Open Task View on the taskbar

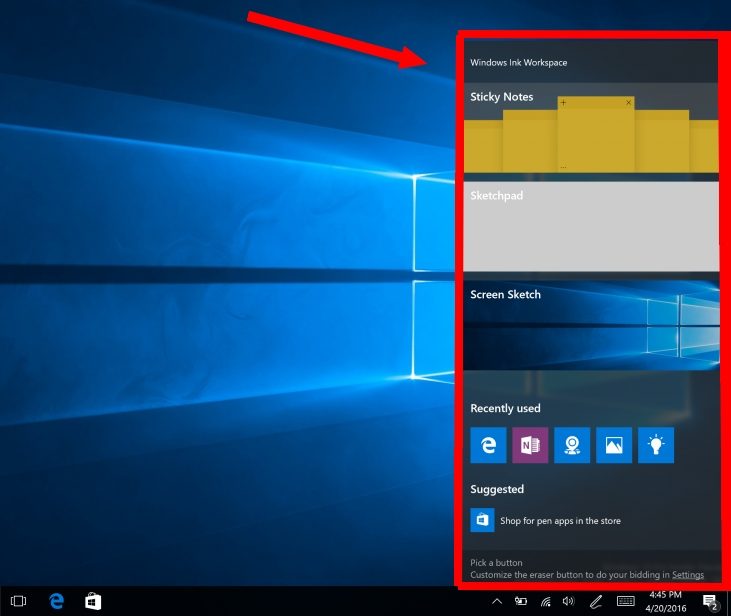pos(18,601)
